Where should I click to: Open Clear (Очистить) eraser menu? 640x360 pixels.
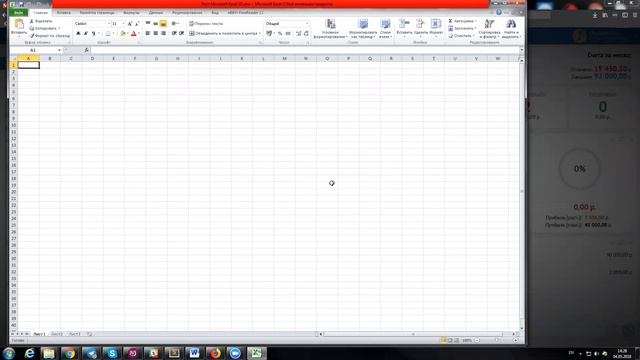pyautogui.click(x=461, y=36)
